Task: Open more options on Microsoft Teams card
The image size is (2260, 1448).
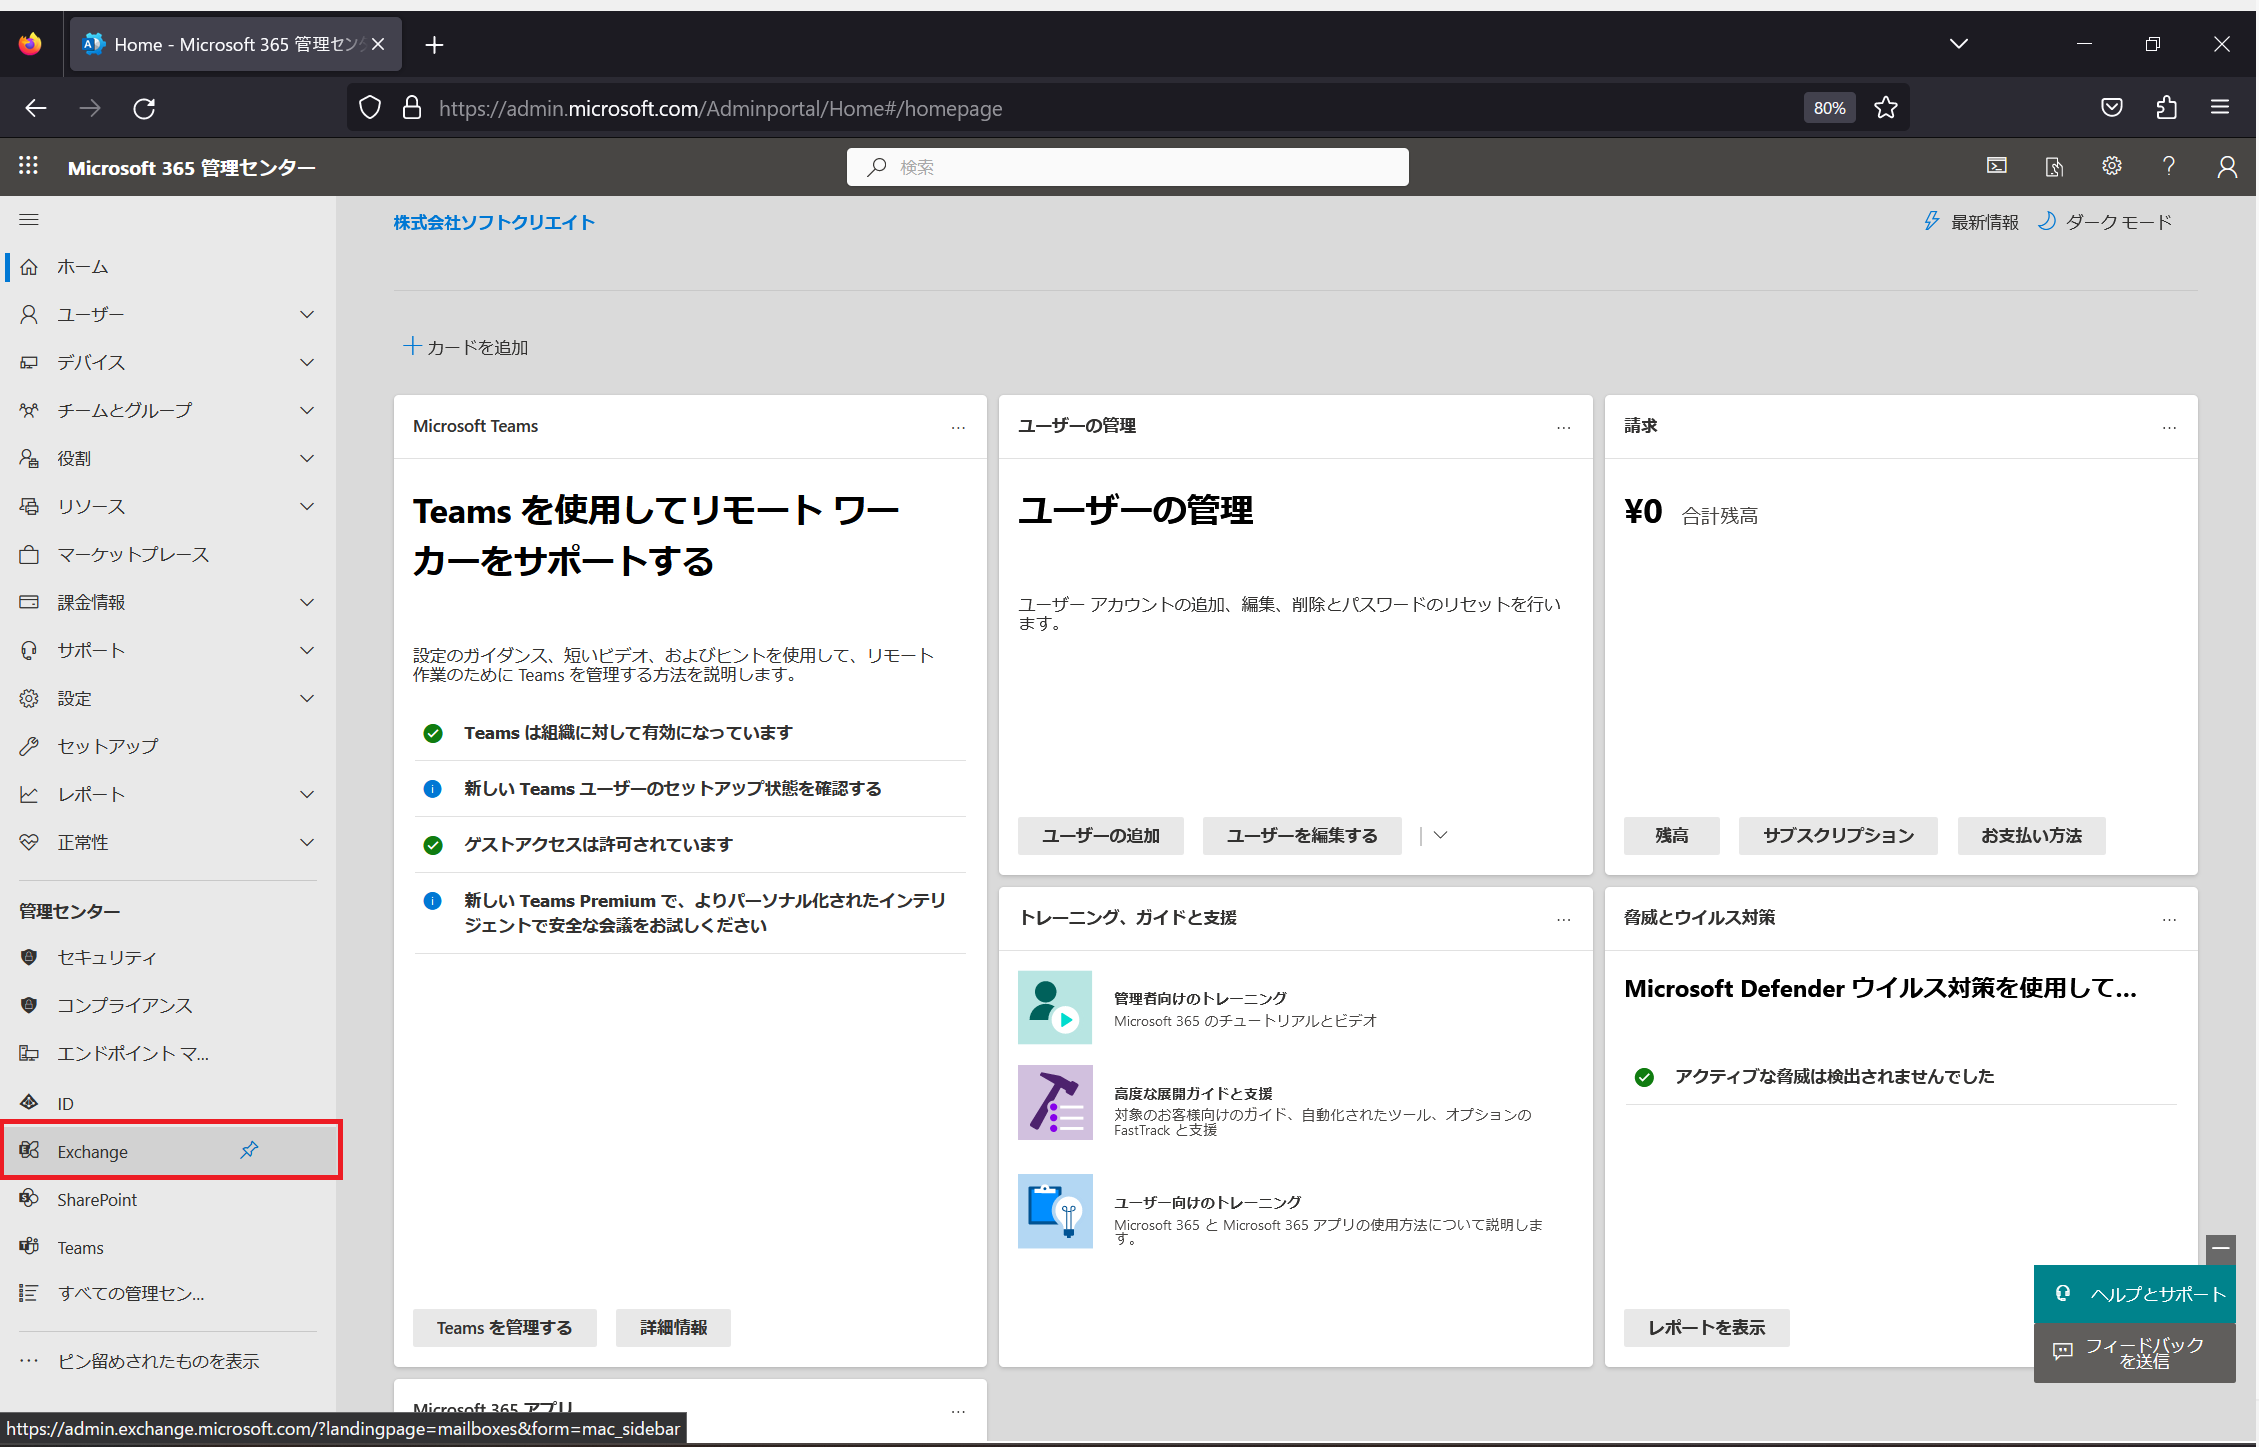Action: [x=958, y=428]
